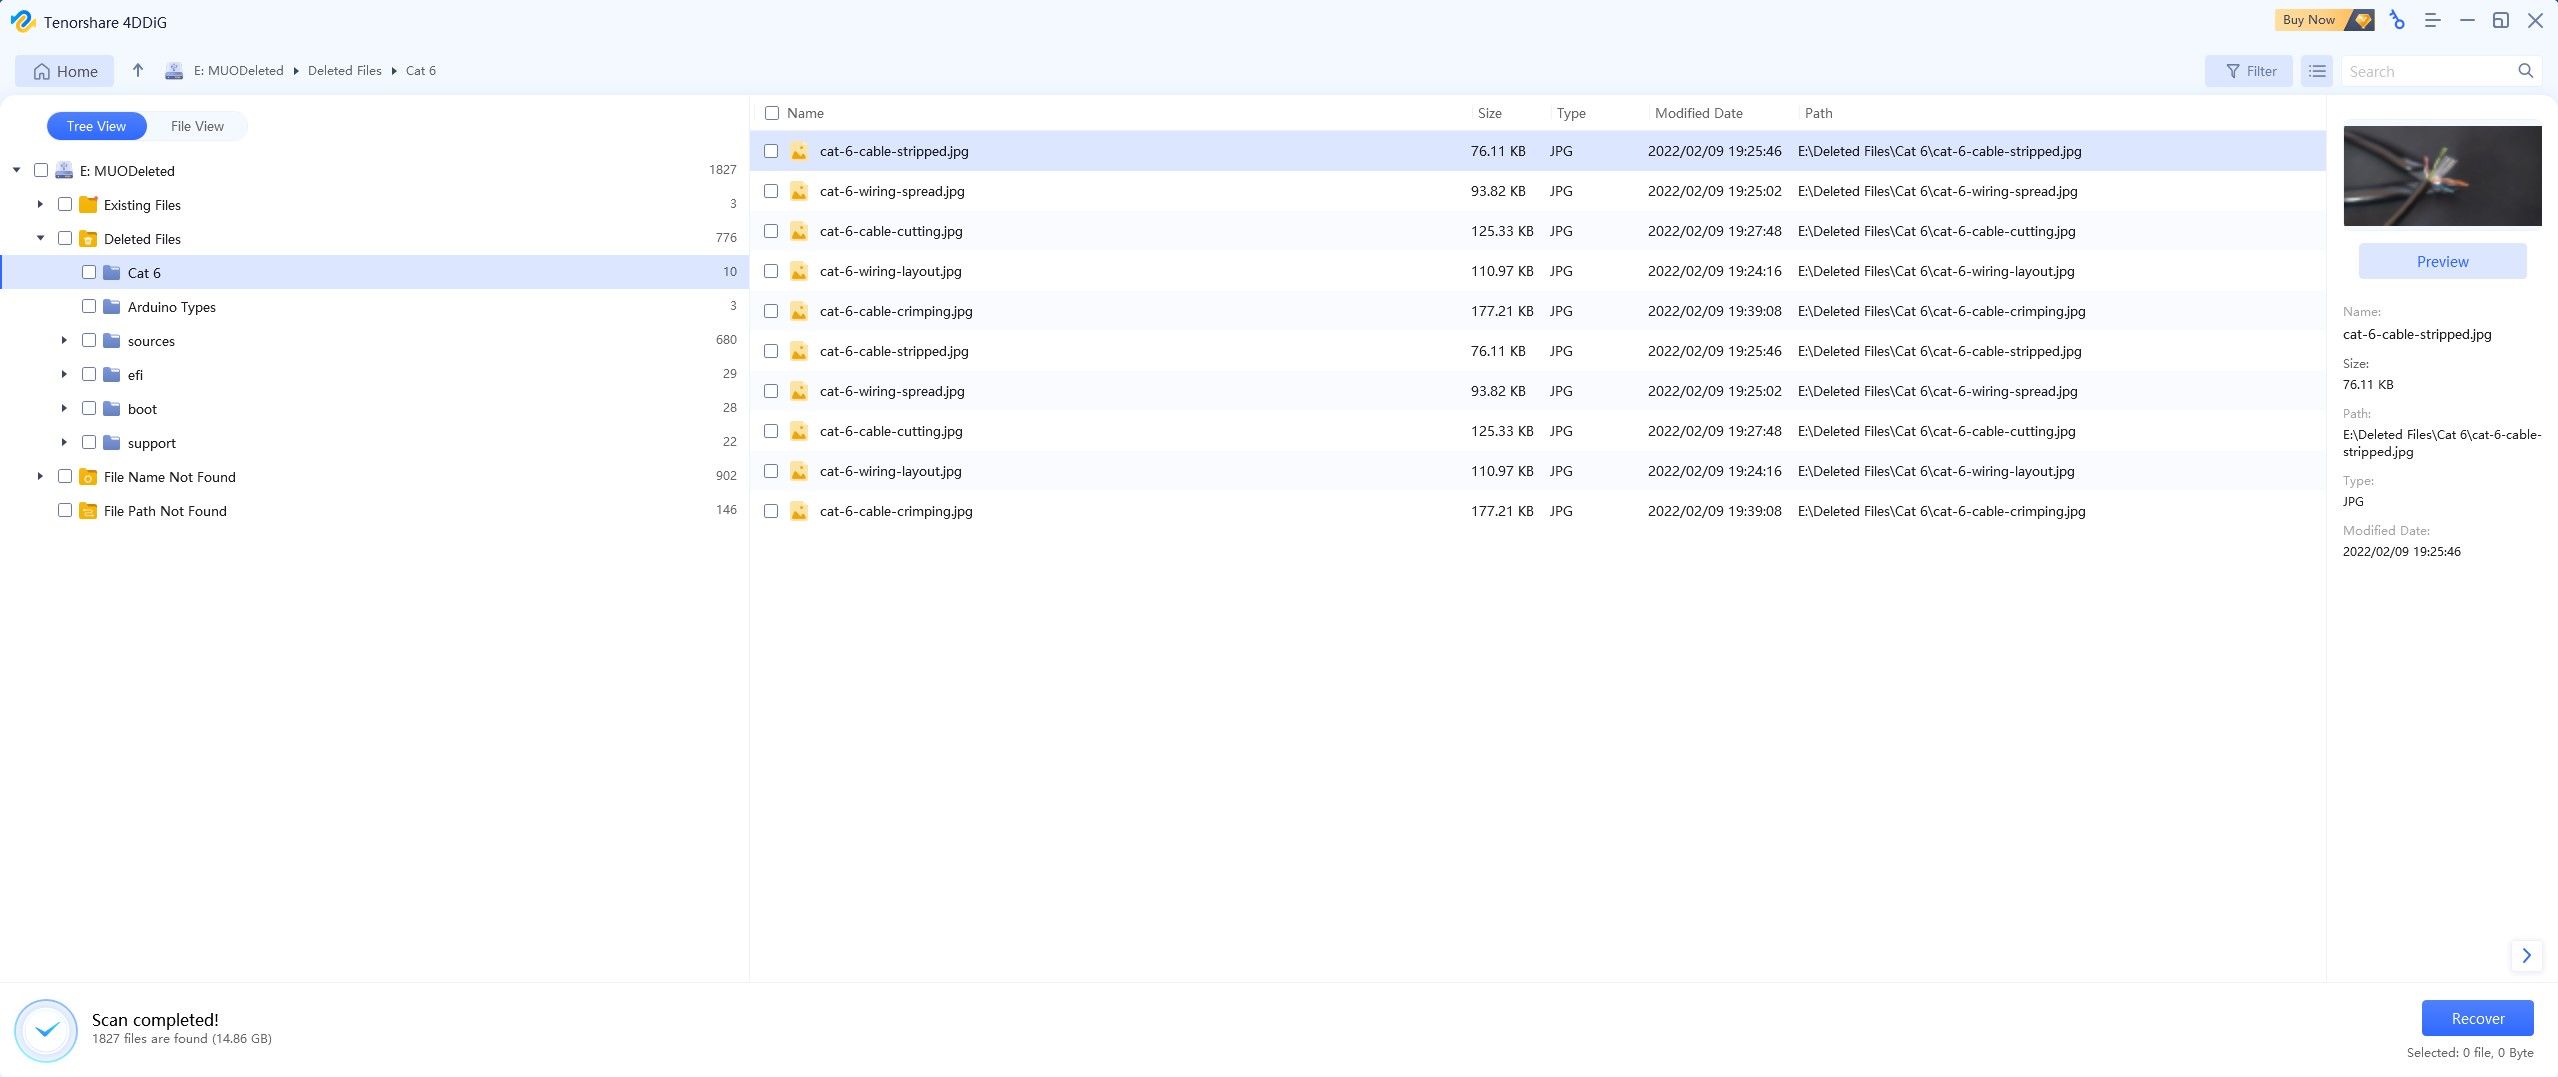Expand the File Name Not Found node
Viewport: 2558px width, 1077px height.
pos(40,476)
